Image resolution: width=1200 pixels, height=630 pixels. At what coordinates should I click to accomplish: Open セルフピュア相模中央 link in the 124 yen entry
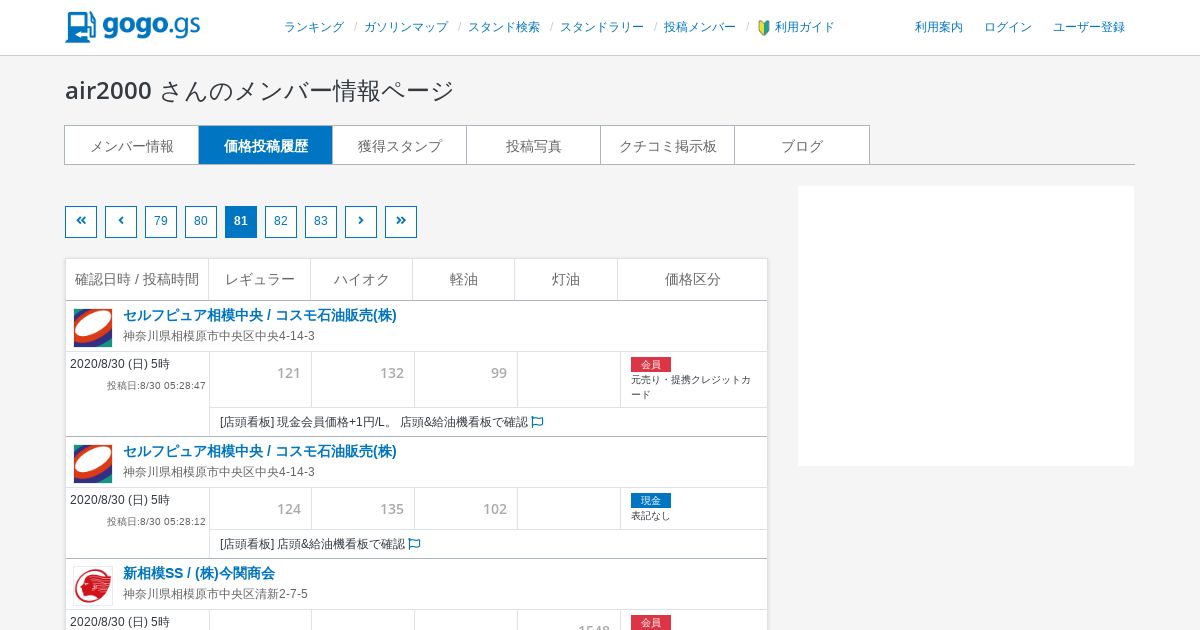(x=260, y=451)
